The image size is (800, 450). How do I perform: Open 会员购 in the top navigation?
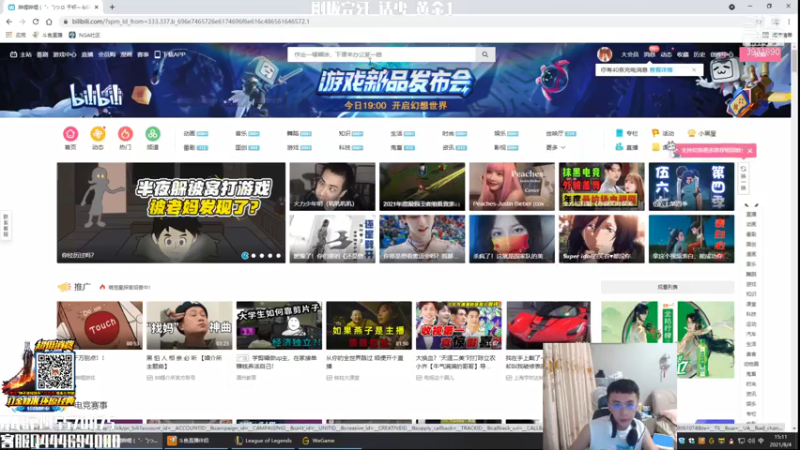(107, 54)
